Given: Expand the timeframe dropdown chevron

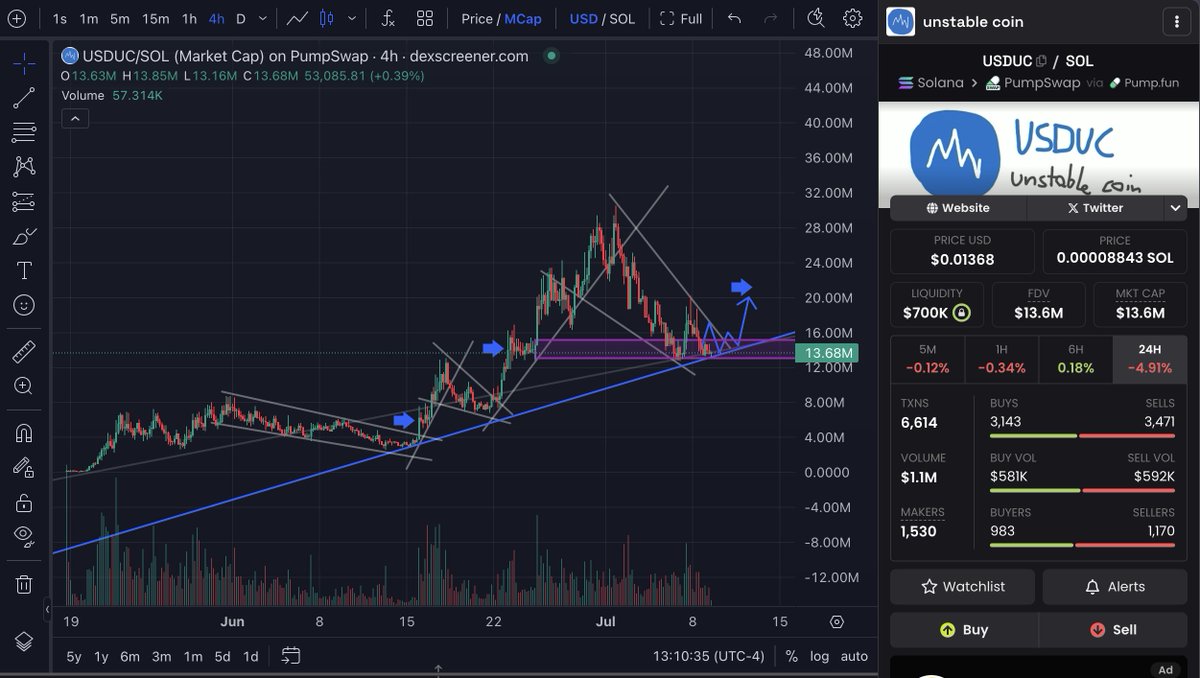Looking at the screenshot, I should 263,18.
